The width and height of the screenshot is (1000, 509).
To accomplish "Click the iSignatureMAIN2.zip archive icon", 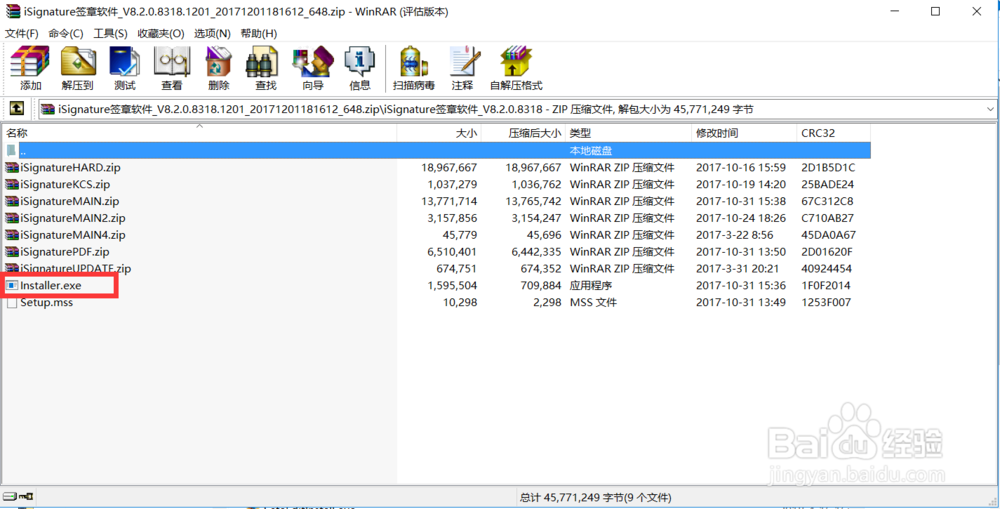I will pos(11,218).
